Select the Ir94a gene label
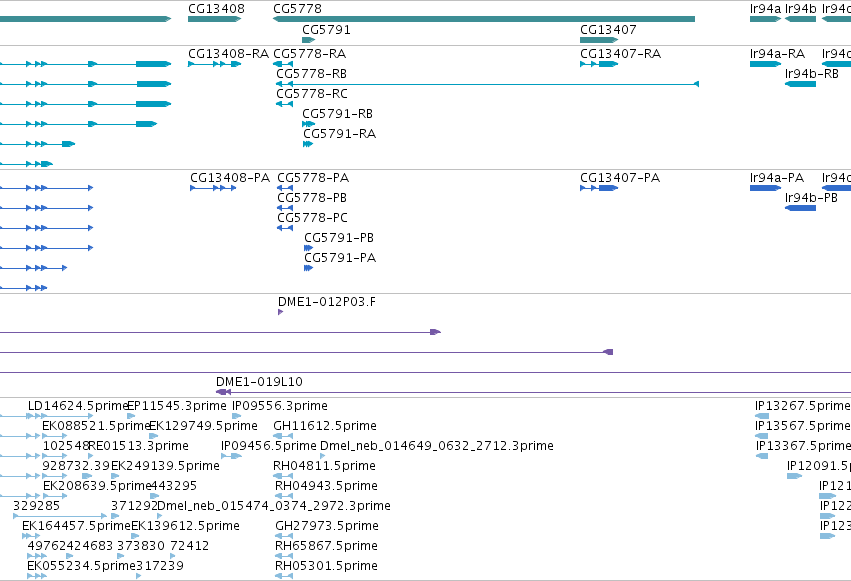851x581 pixels. [765, 9]
